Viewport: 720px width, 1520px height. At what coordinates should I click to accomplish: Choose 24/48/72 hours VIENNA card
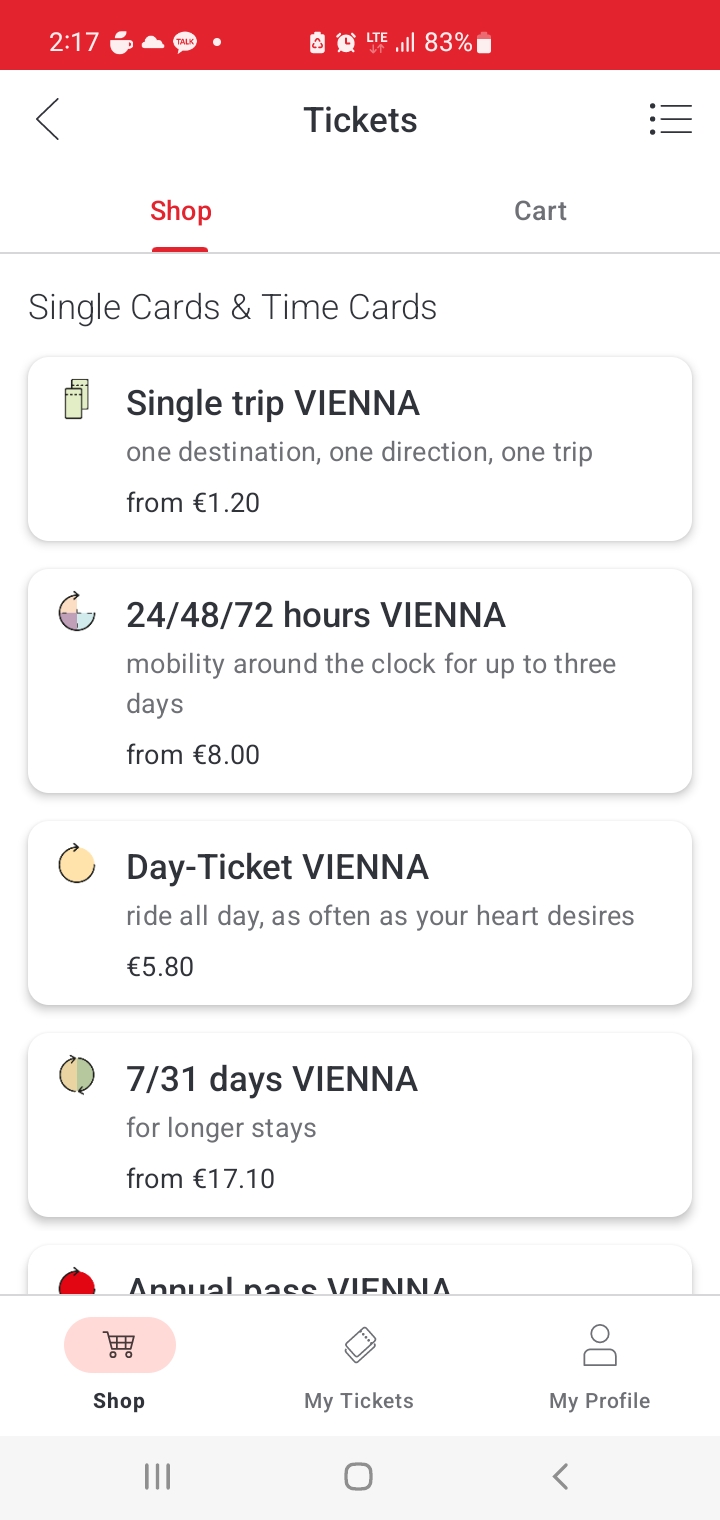click(x=360, y=681)
